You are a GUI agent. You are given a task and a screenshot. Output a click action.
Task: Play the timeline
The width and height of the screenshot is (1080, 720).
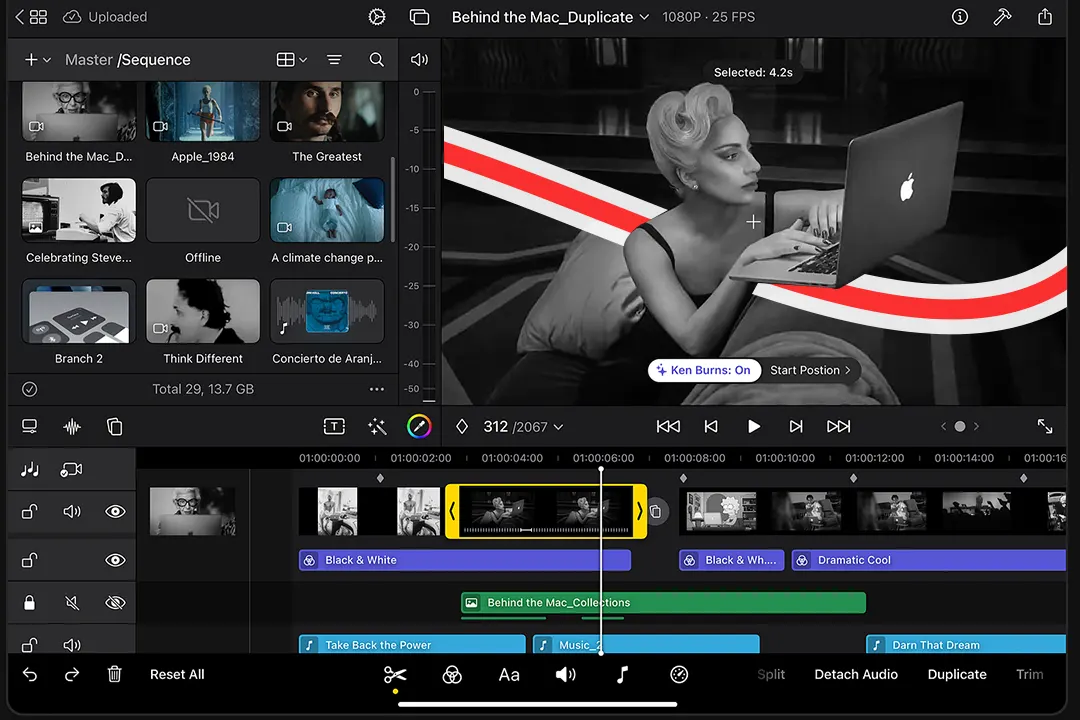tap(754, 426)
